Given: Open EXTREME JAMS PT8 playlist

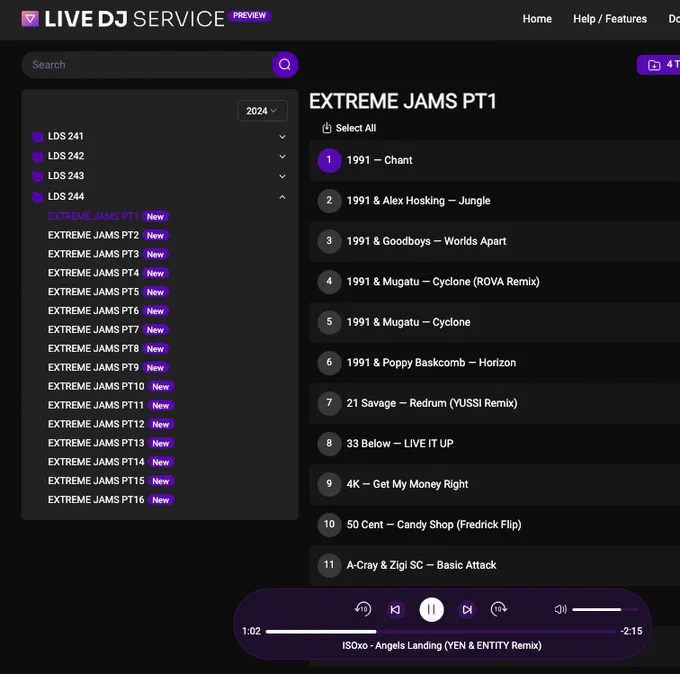Looking at the screenshot, I should (x=93, y=349).
